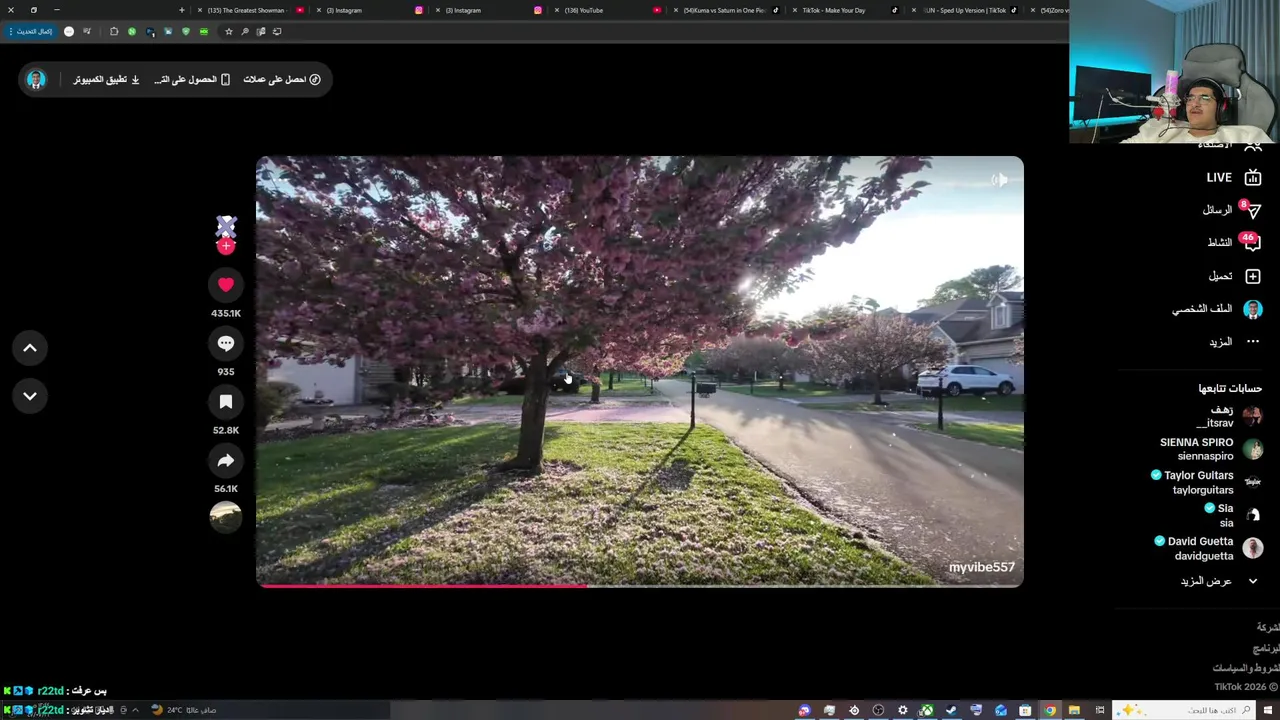Open followed account itsrav__
The height and width of the screenshot is (720, 1280).
click(x=1229, y=416)
